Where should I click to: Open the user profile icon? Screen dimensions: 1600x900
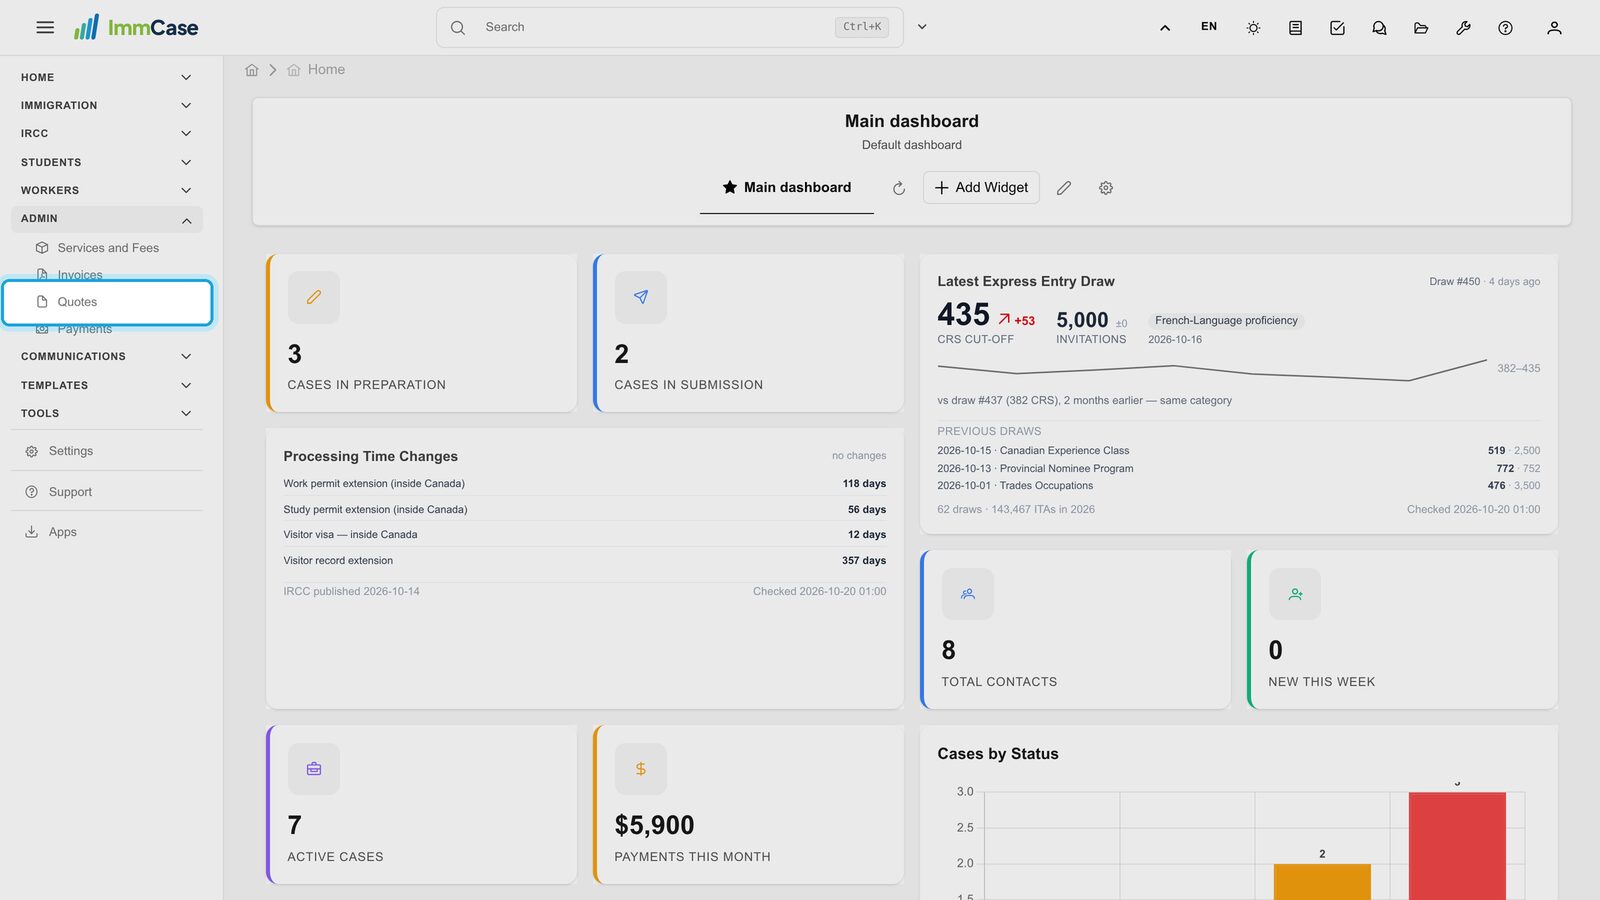(x=1554, y=28)
